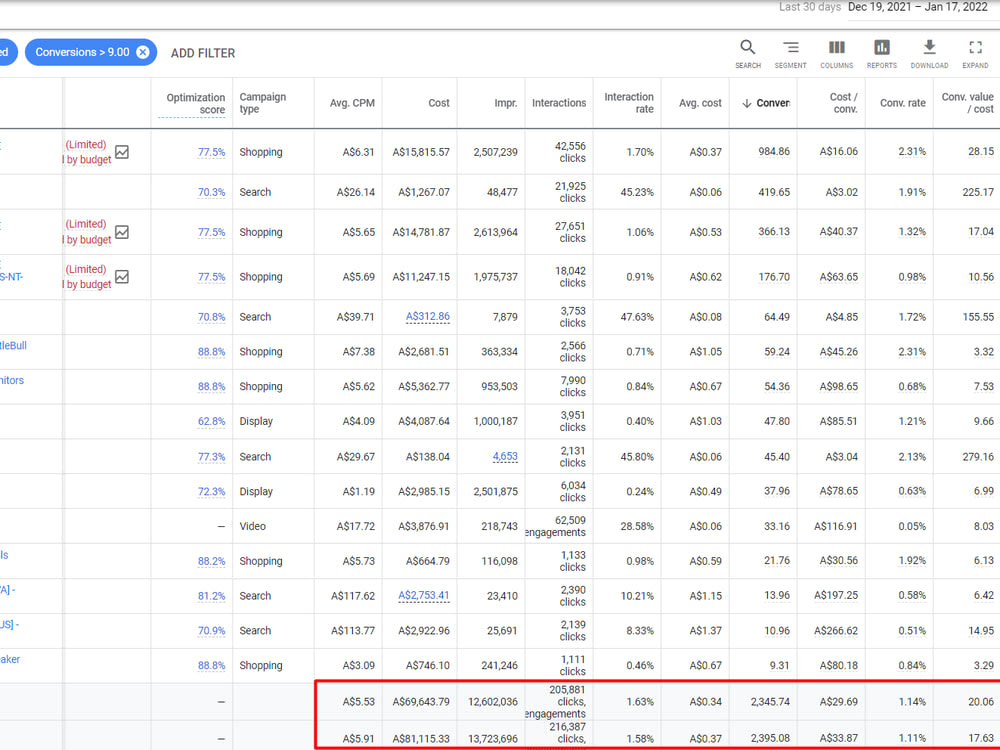Click the Impr. column header

click(x=506, y=103)
